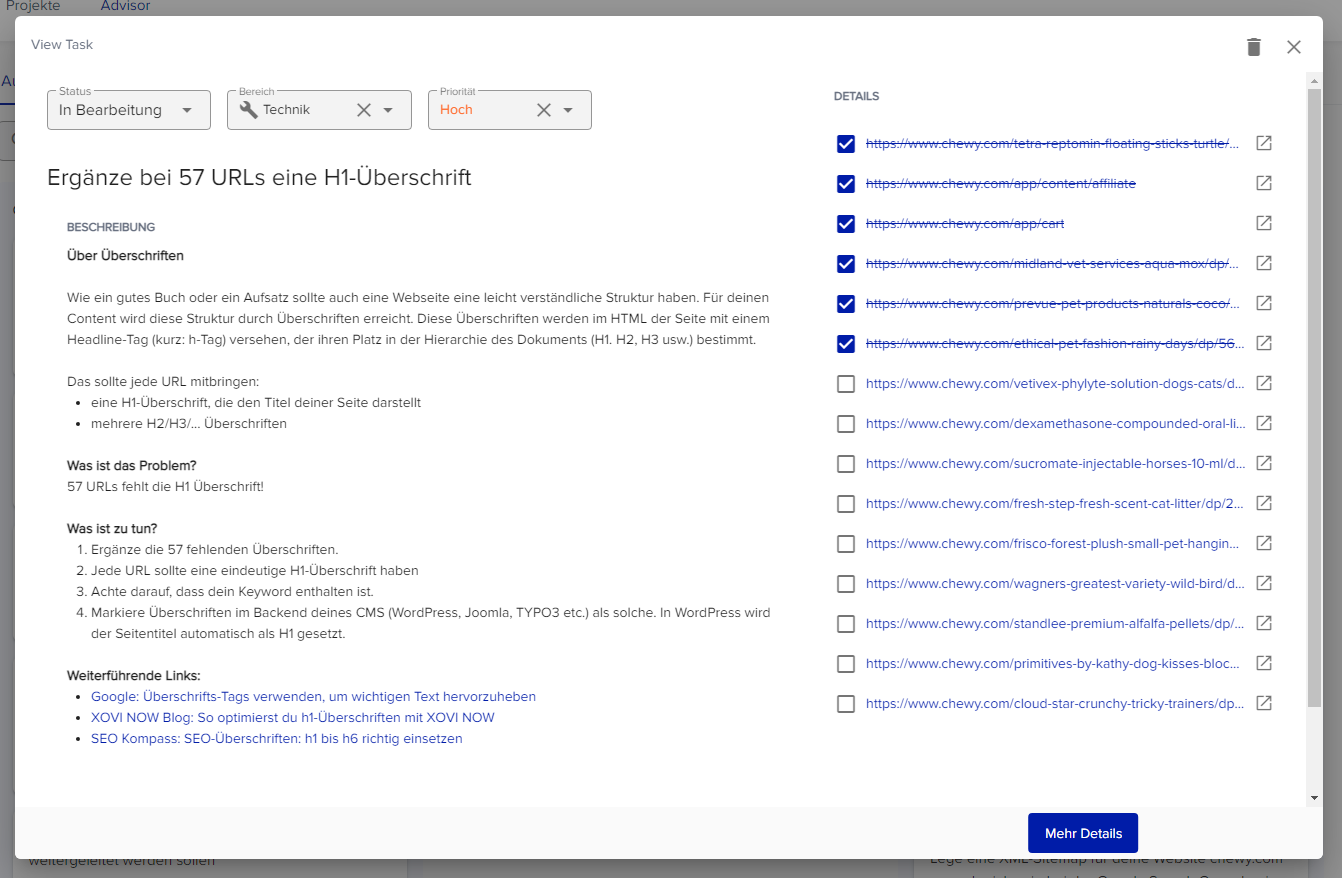This screenshot has height=878, width=1342.
Task: Clear the Bereich field with X icon
Action: tap(364, 110)
